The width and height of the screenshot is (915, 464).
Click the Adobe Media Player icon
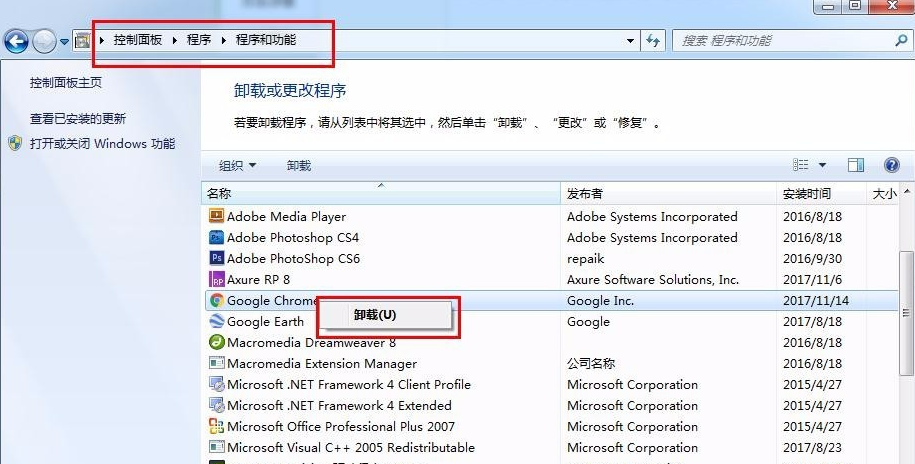coord(216,216)
